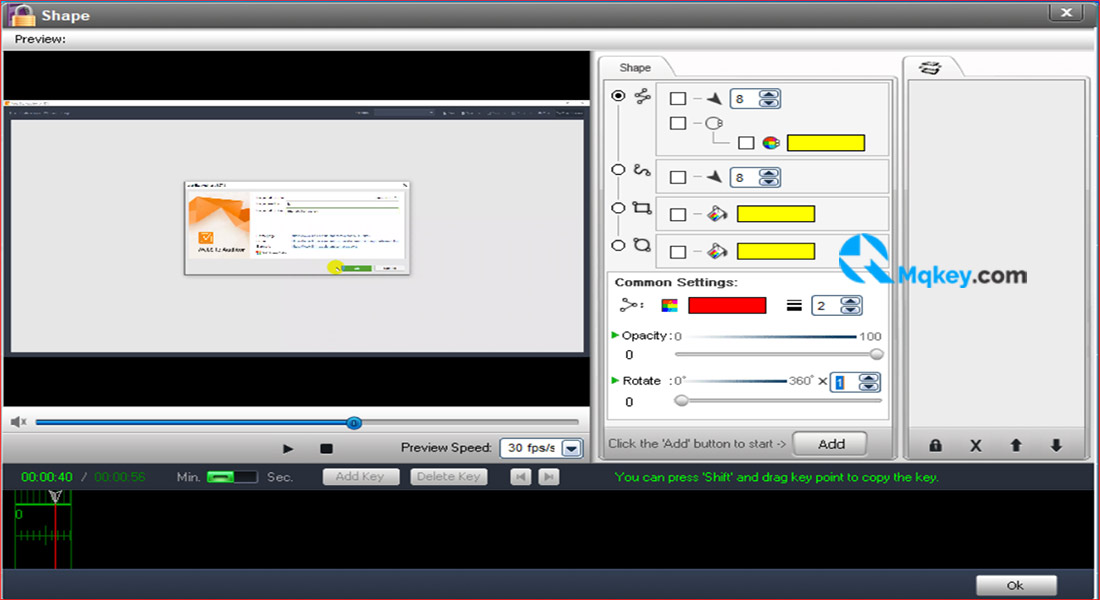1100x600 pixels.
Task: Select the straight line shape radio button
Action: (618, 95)
